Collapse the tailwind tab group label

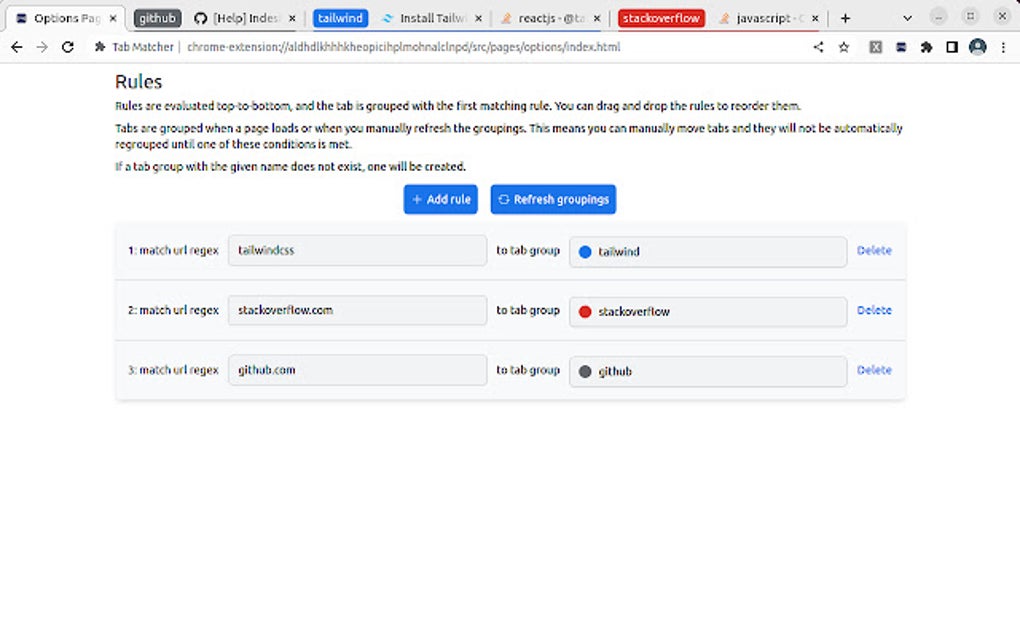[340, 18]
